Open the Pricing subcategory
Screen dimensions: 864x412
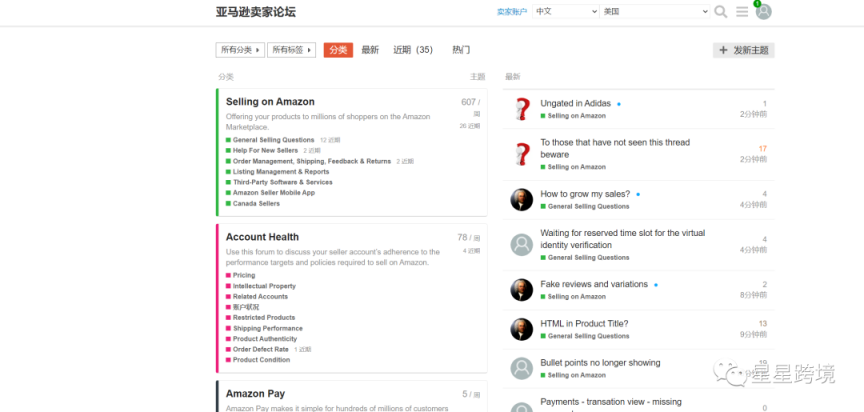click(244, 275)
